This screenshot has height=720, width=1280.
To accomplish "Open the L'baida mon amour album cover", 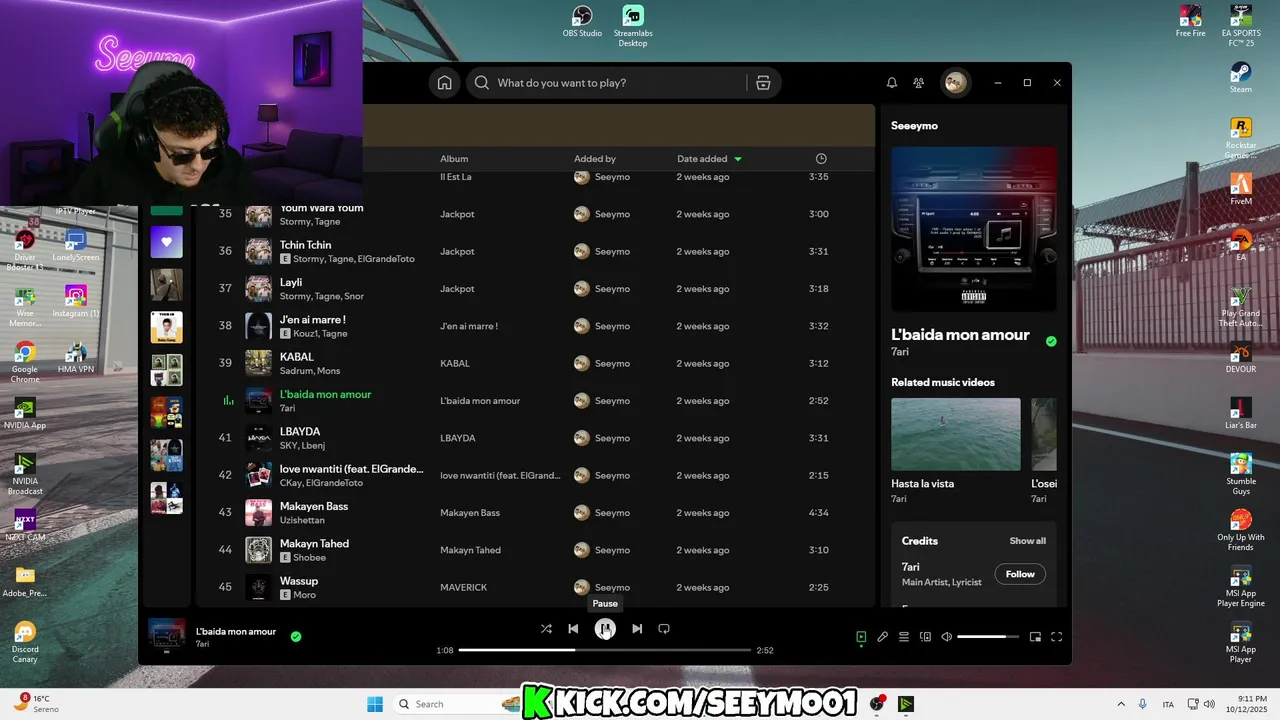I will pos(974,229).
